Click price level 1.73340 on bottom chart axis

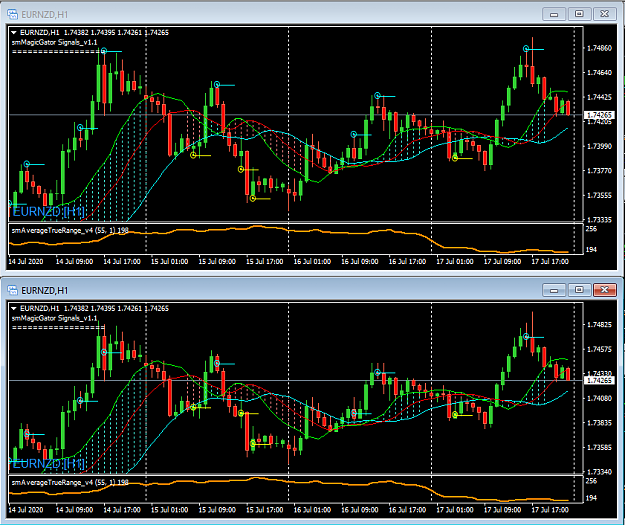click(599, 472)
